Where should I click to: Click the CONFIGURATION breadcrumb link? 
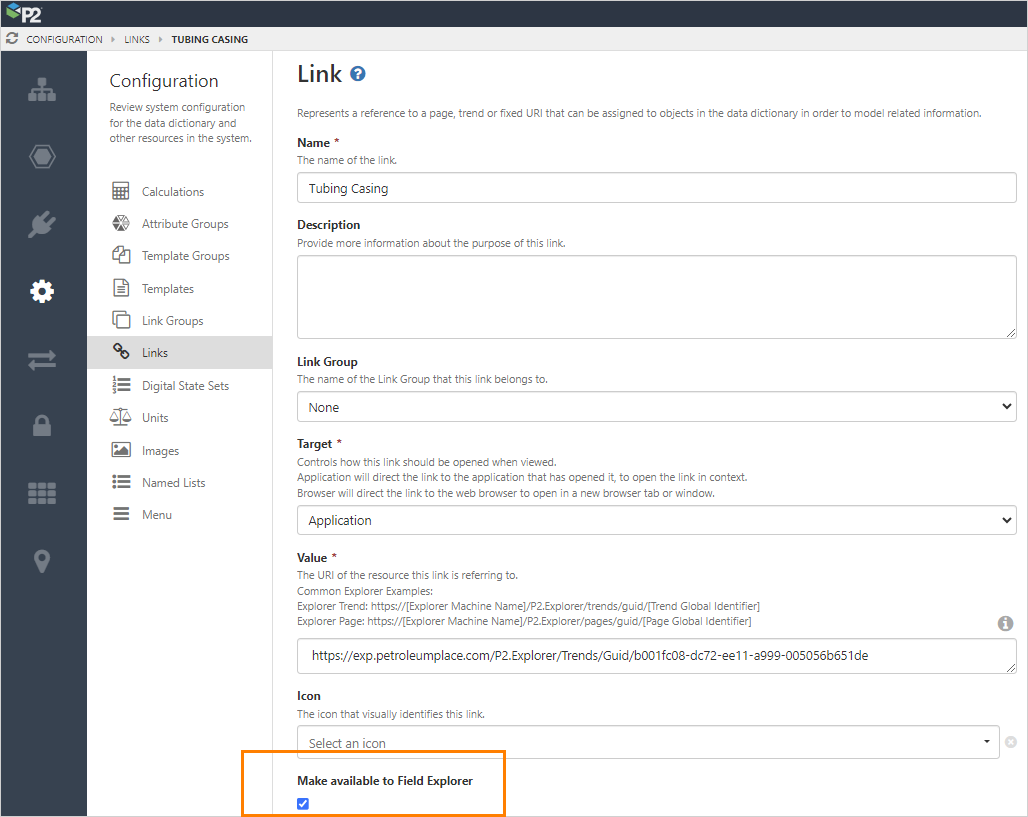[64, 40]
